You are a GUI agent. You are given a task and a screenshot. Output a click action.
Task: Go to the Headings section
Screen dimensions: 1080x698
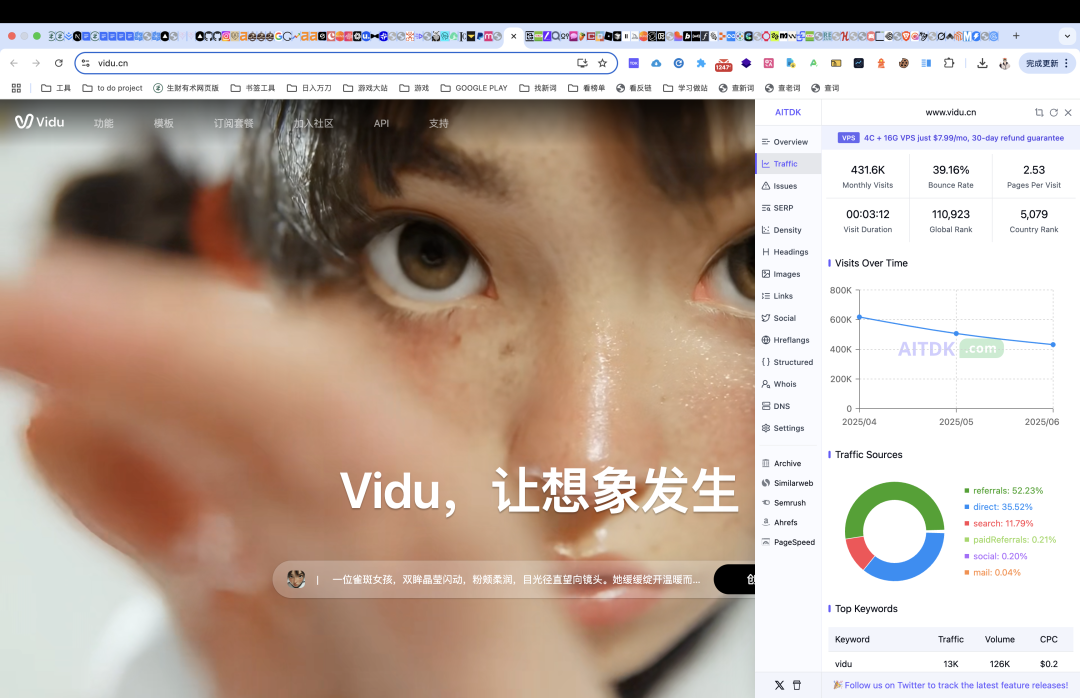tap(785, 252)
